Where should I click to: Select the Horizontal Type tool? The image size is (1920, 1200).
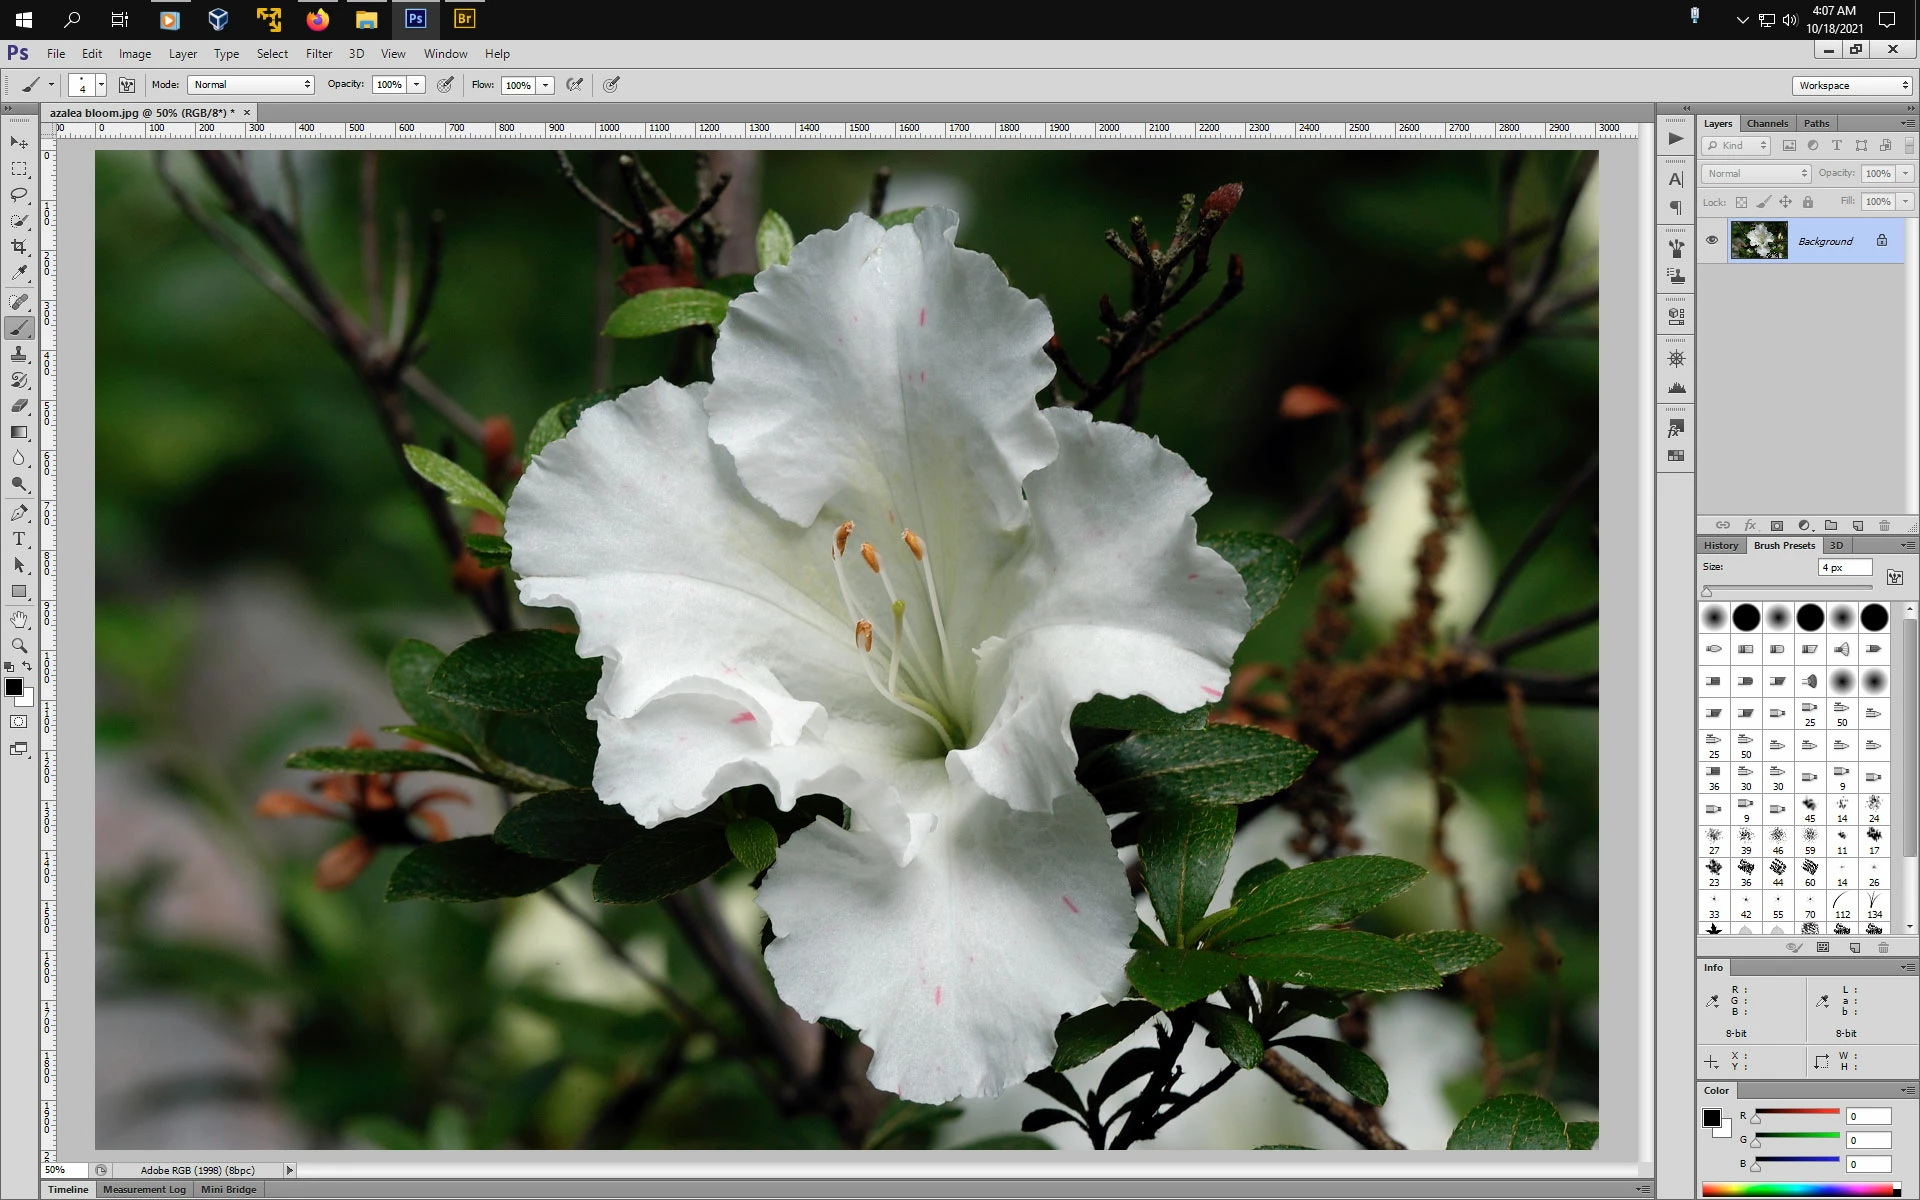(19, 539)
